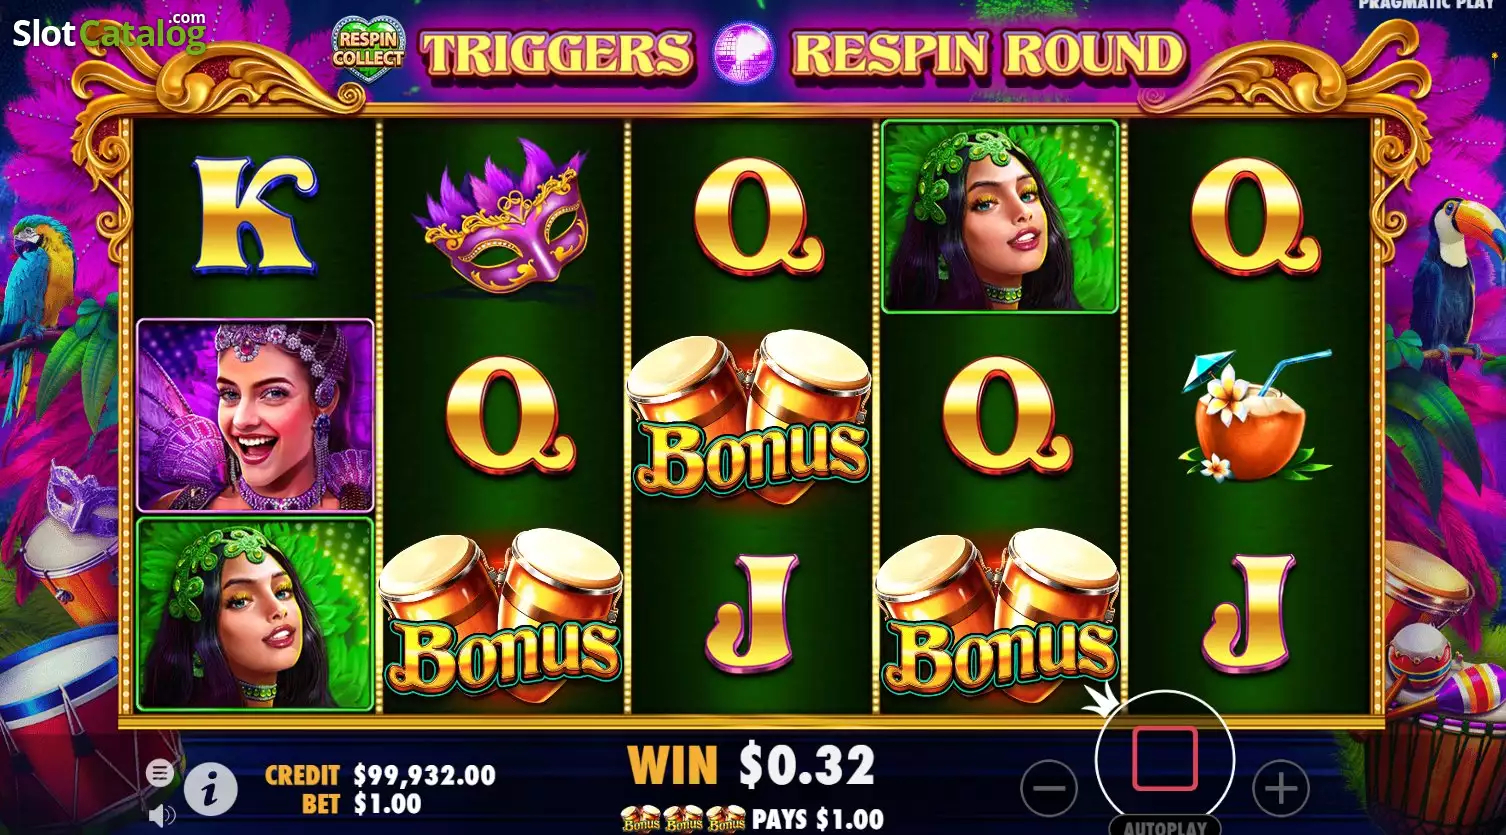Image resolution: width=1506 pixels, height=835 pixels.
Task: Decrease the bet with minus button
Action: [x=1049, y=788]
